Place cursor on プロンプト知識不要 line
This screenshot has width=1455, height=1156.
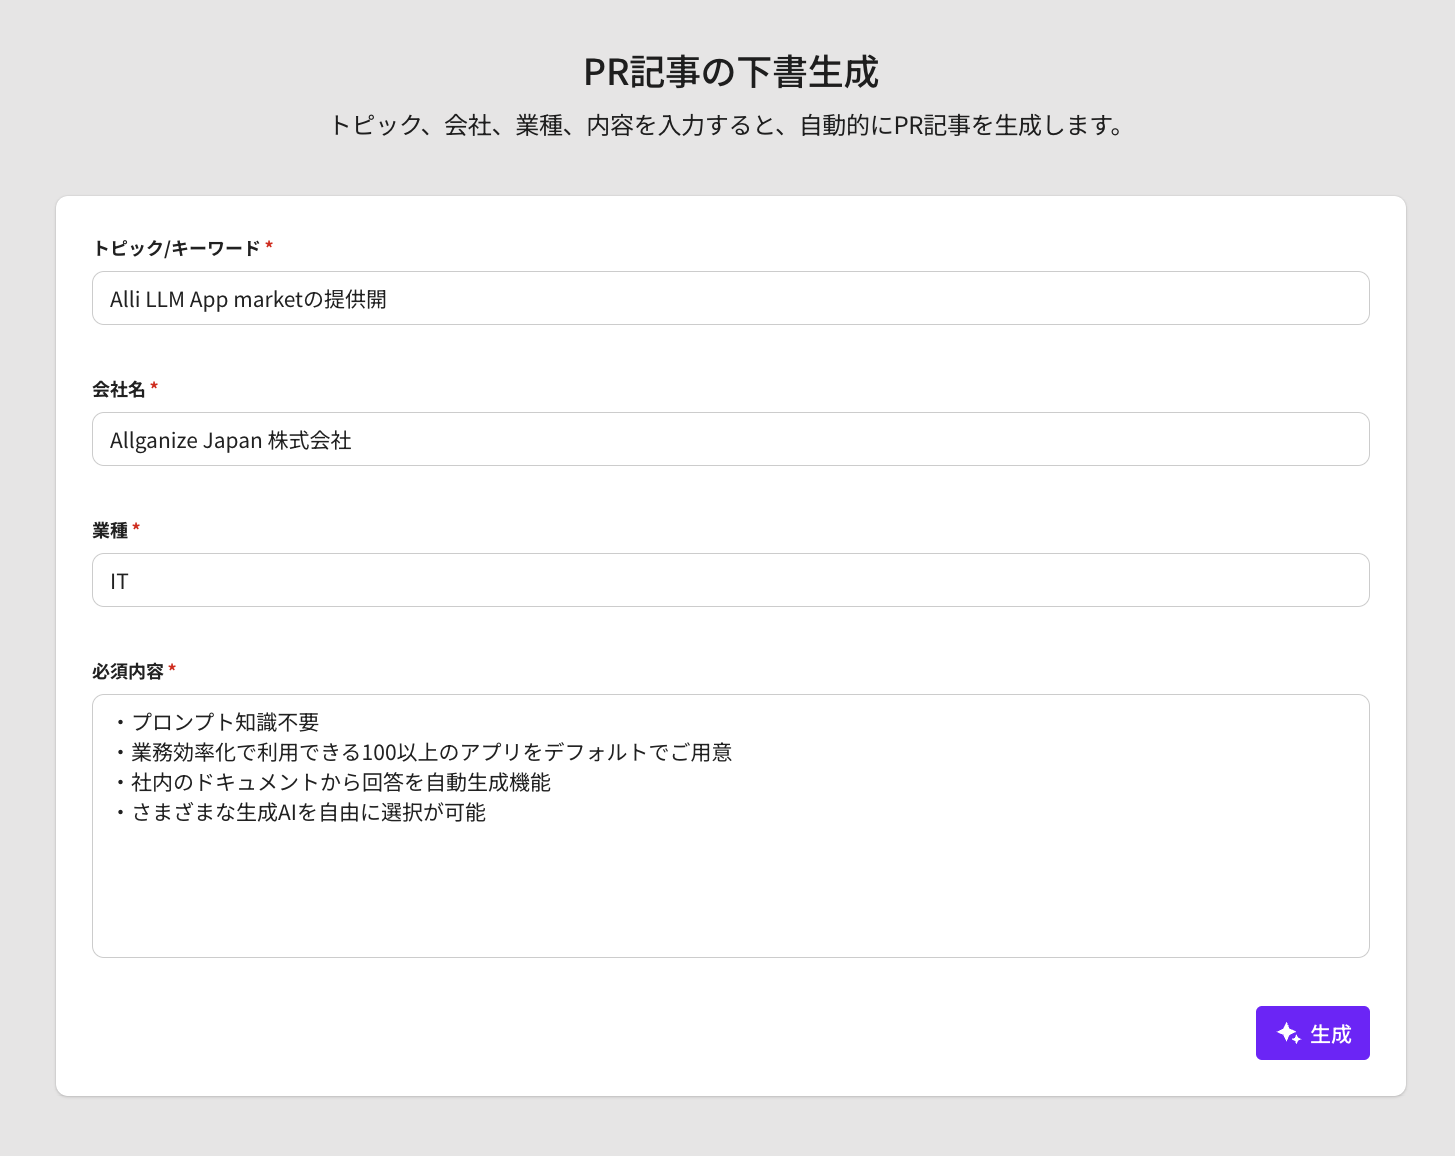tap(225, 722)
